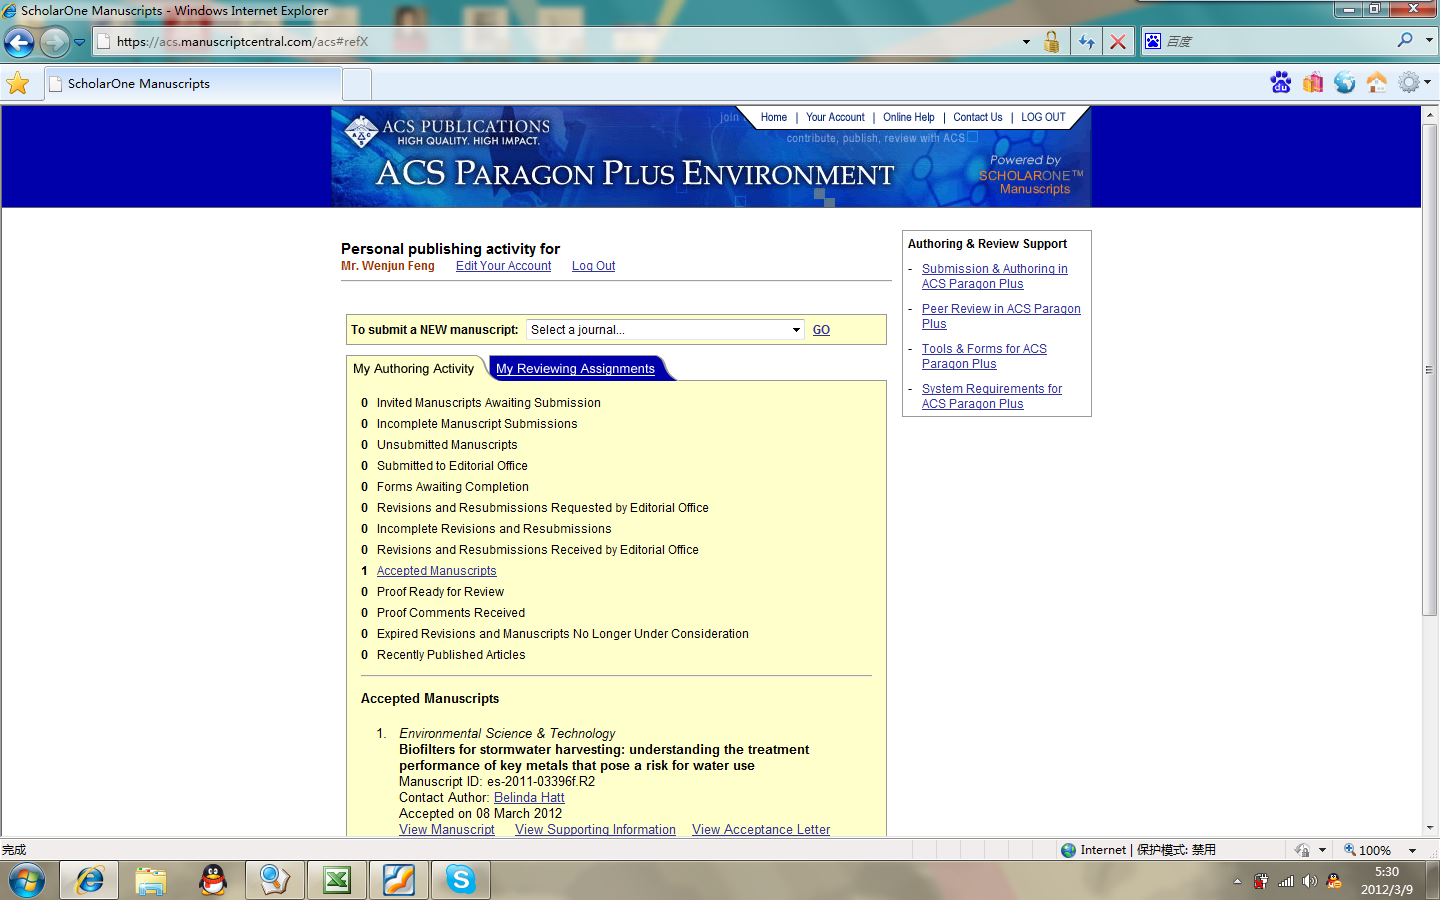Expand the Select a journal dropdown
The height and width of the screenshot is (900, 1440).
click(x=665, y=330)
